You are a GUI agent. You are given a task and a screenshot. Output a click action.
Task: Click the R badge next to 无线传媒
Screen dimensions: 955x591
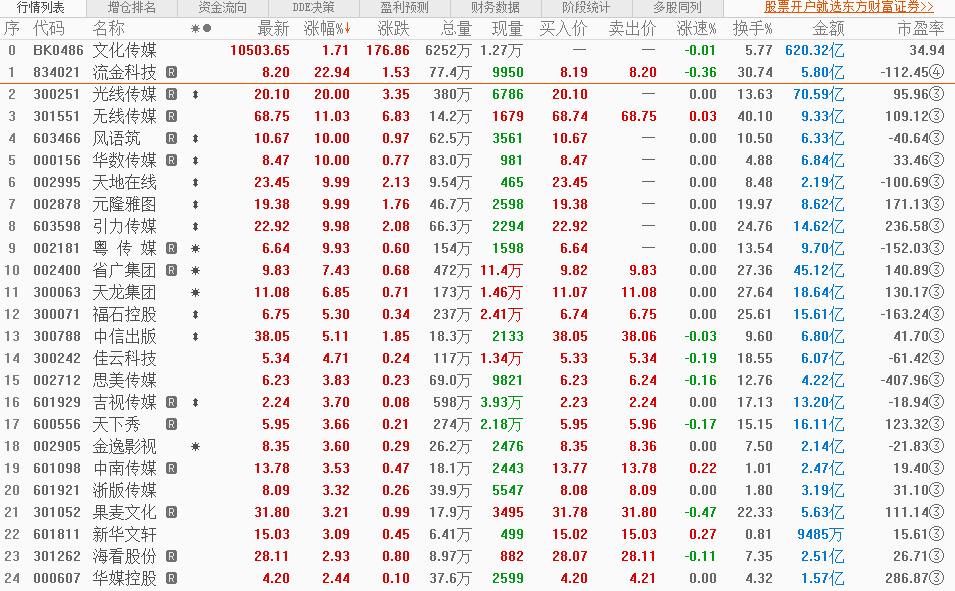pyautogui.click(x=172, y=116)
